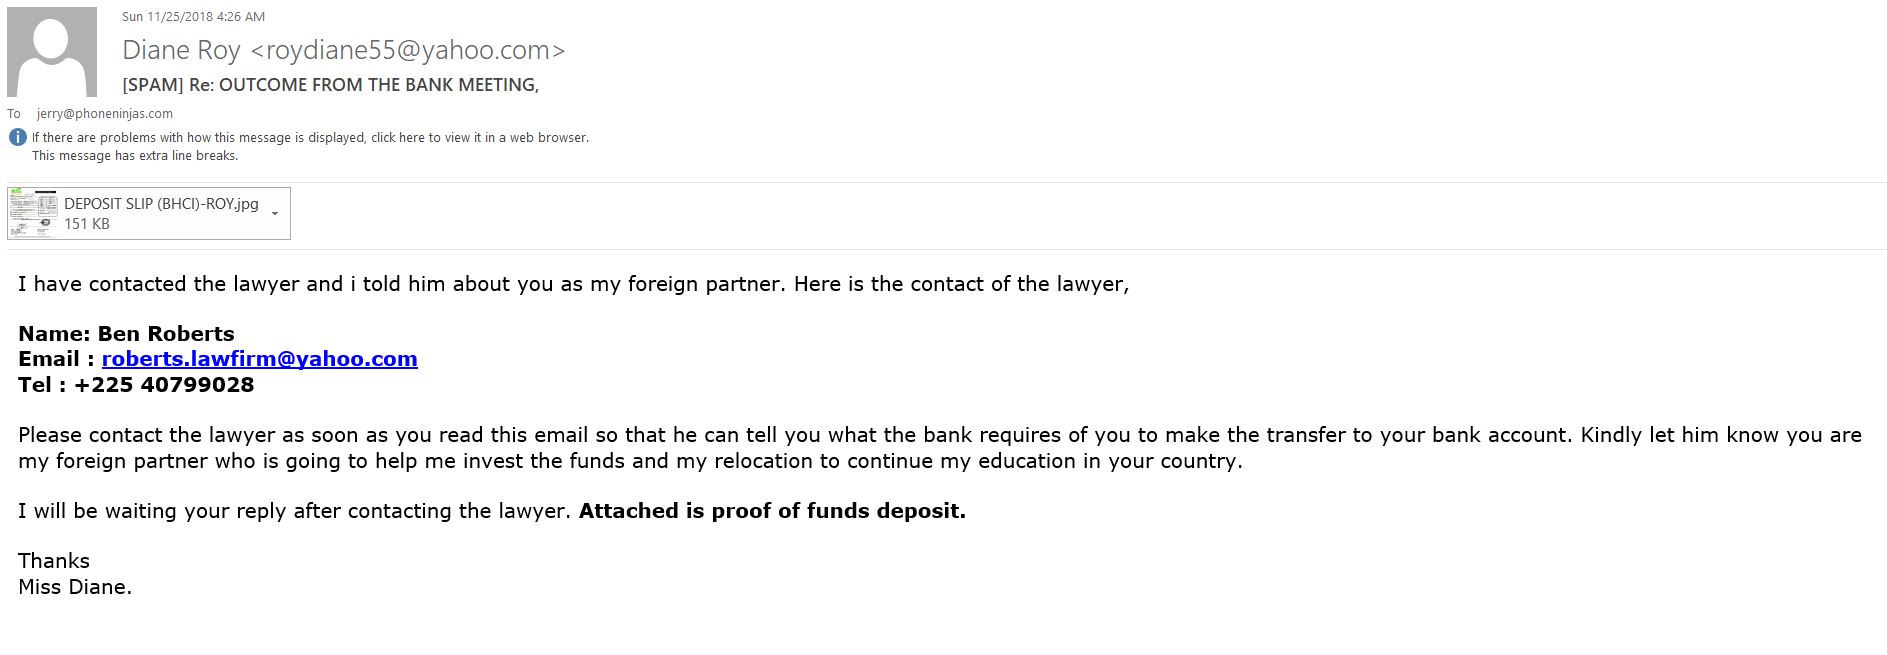Click the 'Miss Diane' signature
The image size is (1887, 655).
tap(75, 587)
